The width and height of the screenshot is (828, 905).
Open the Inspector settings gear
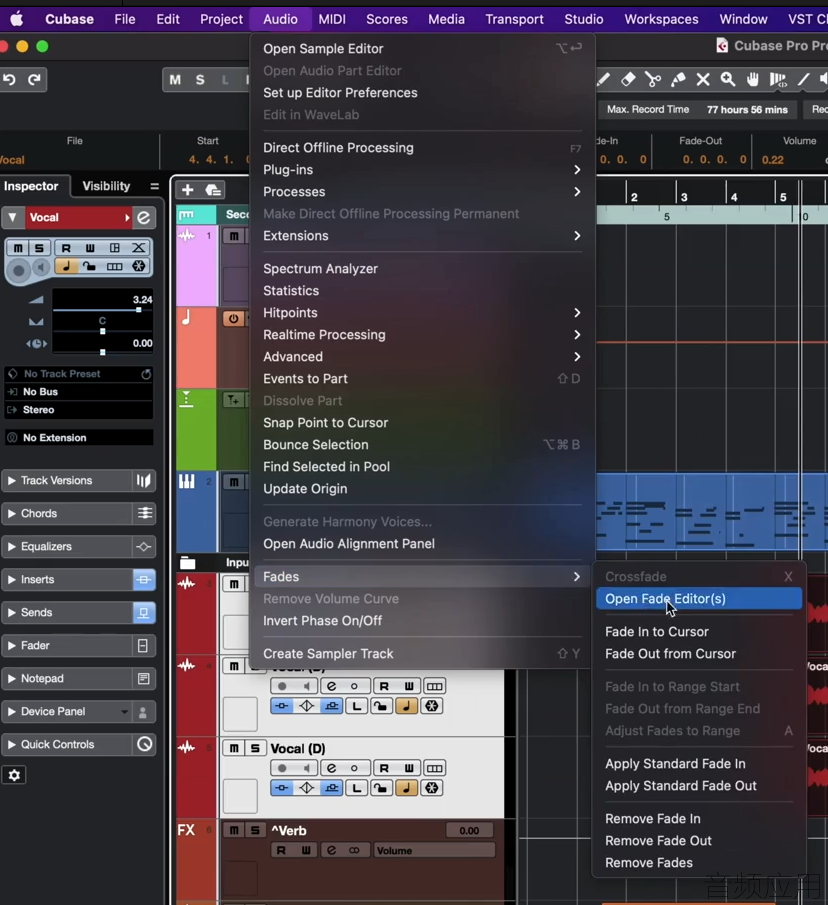coord(14,775)
